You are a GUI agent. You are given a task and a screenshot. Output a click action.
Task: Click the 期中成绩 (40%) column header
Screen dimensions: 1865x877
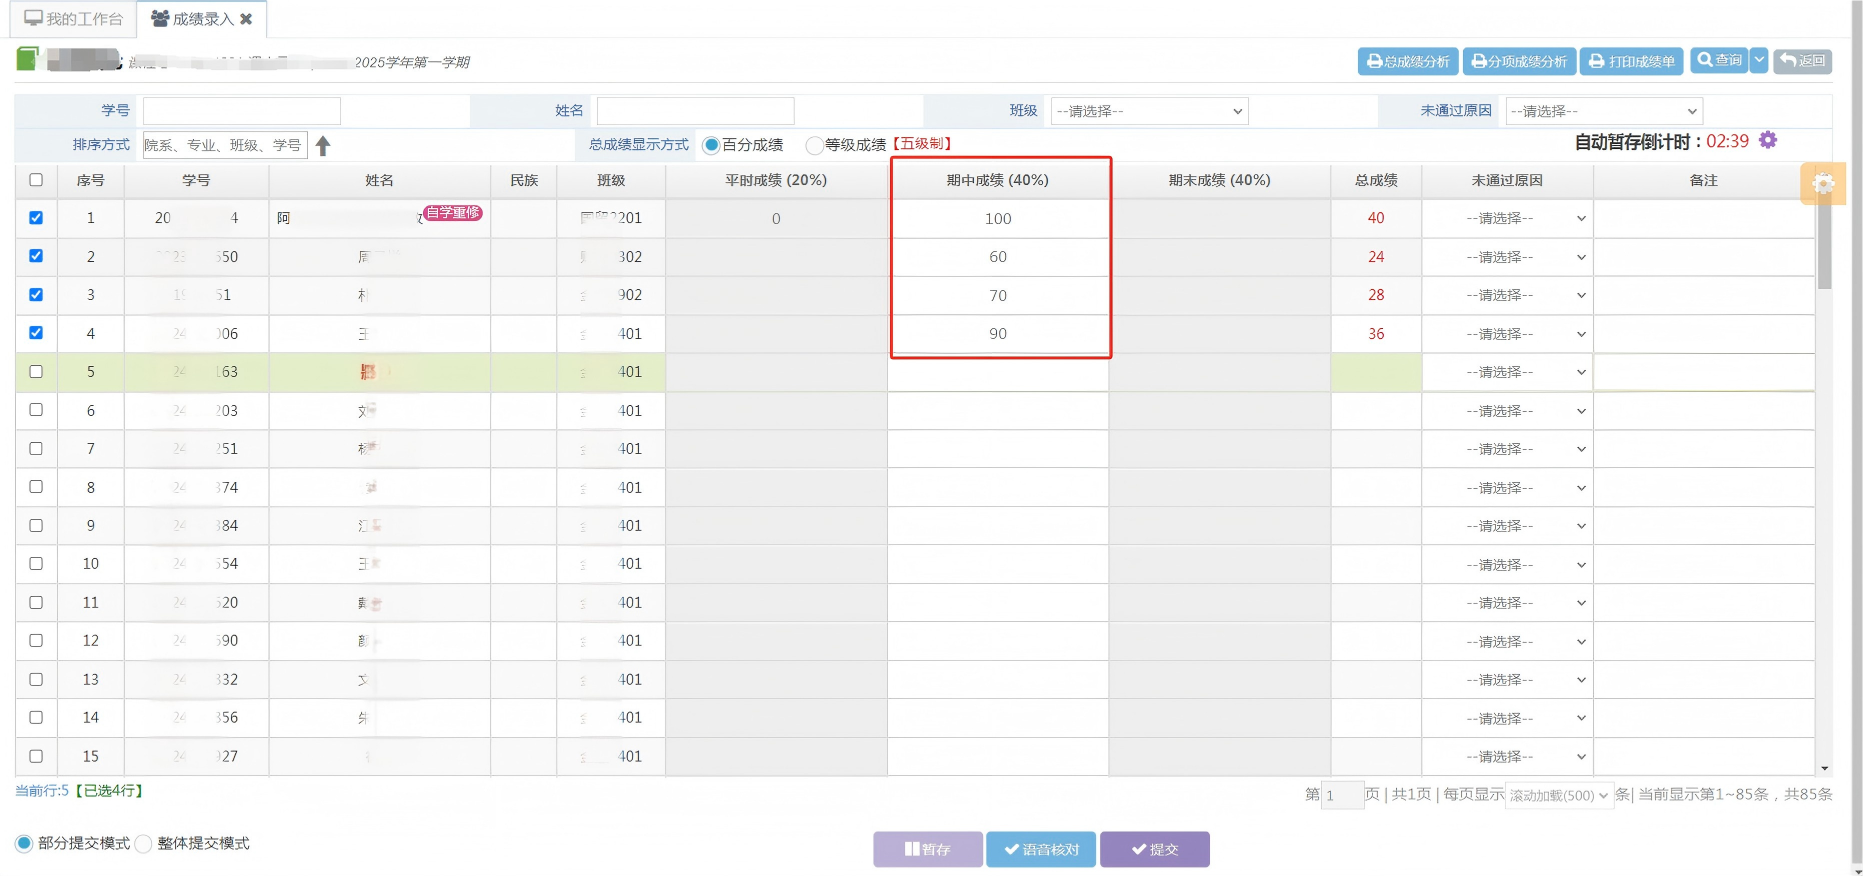998,180
